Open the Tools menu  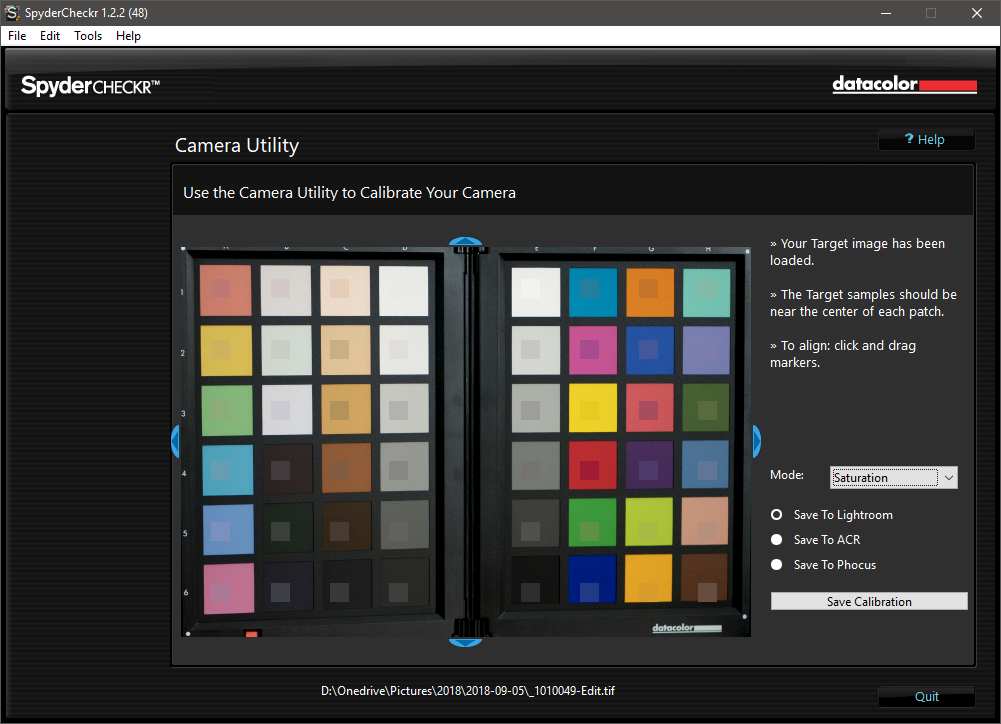click(x=88, y=36)
